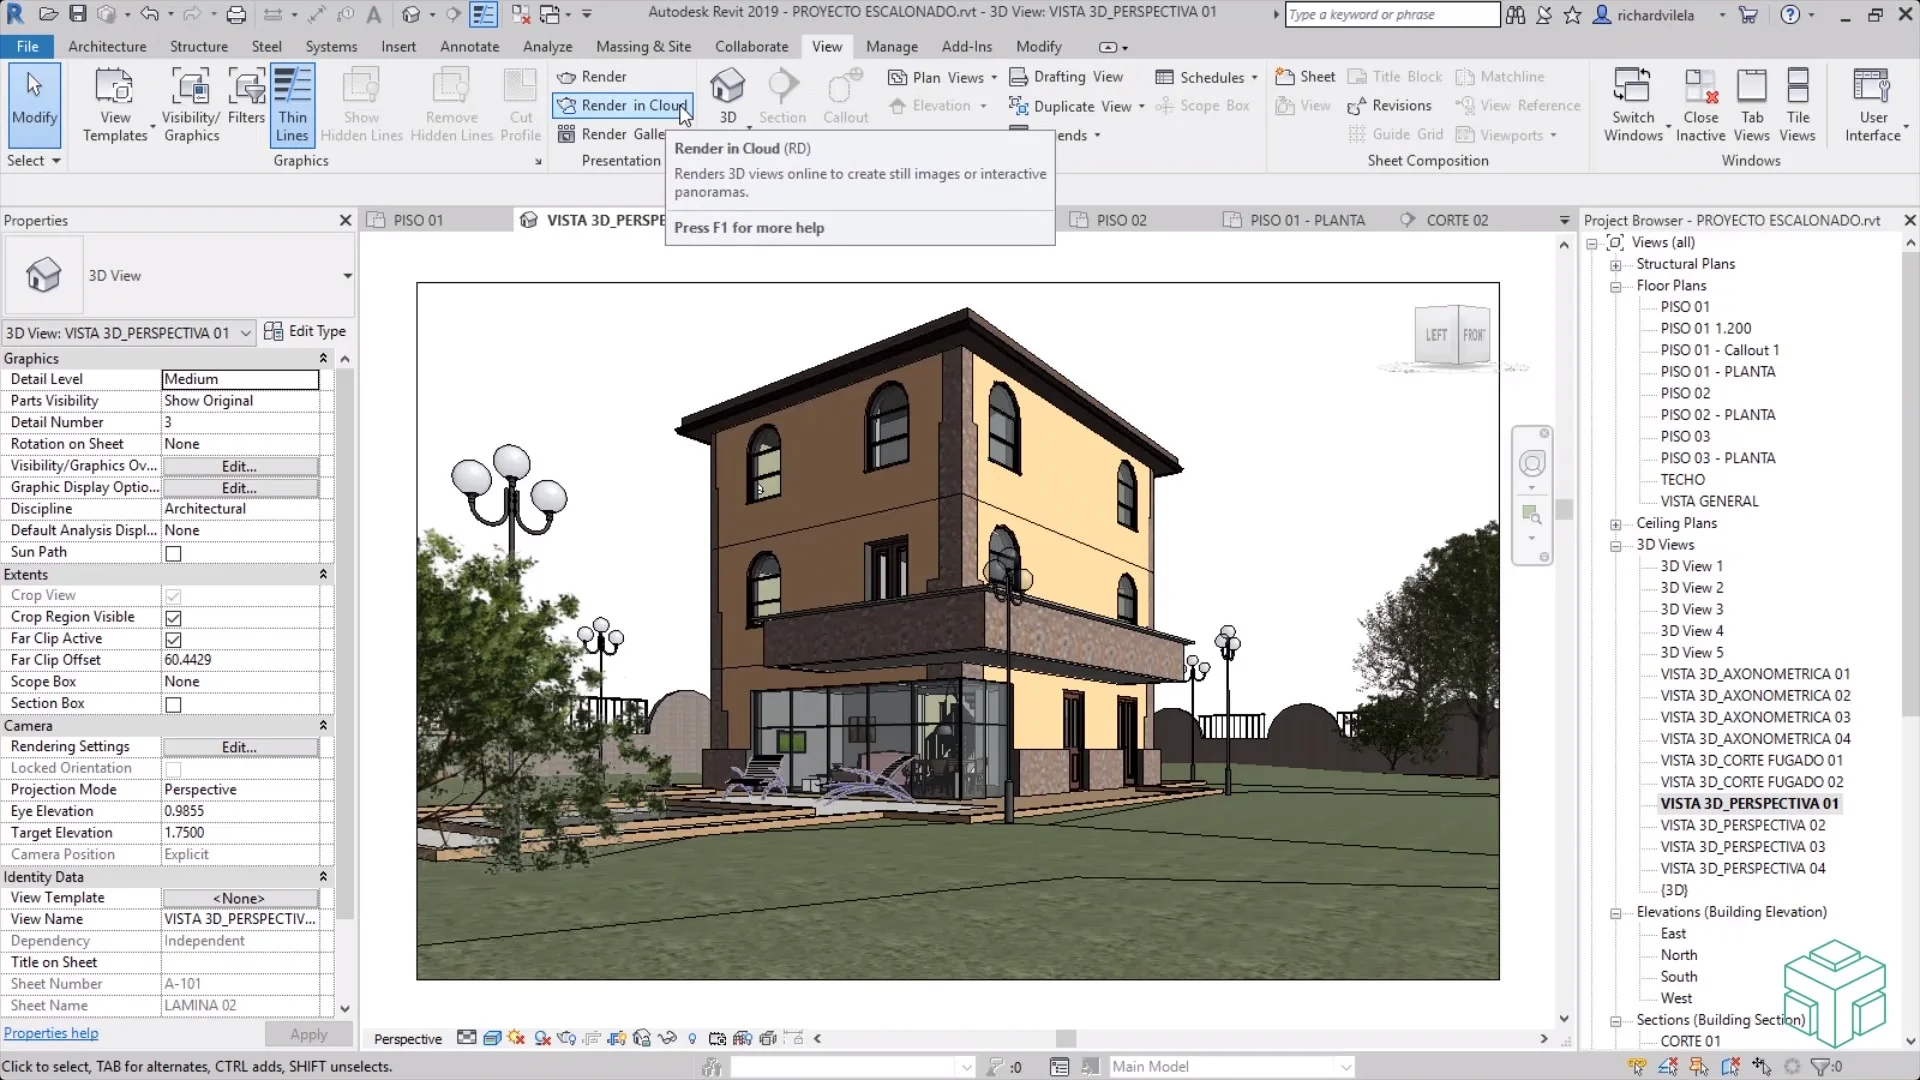Drag the Far Clip Offset value field
This screenshot has height=1080, width=1920.
pyautogui.click(x=239, y=659)
